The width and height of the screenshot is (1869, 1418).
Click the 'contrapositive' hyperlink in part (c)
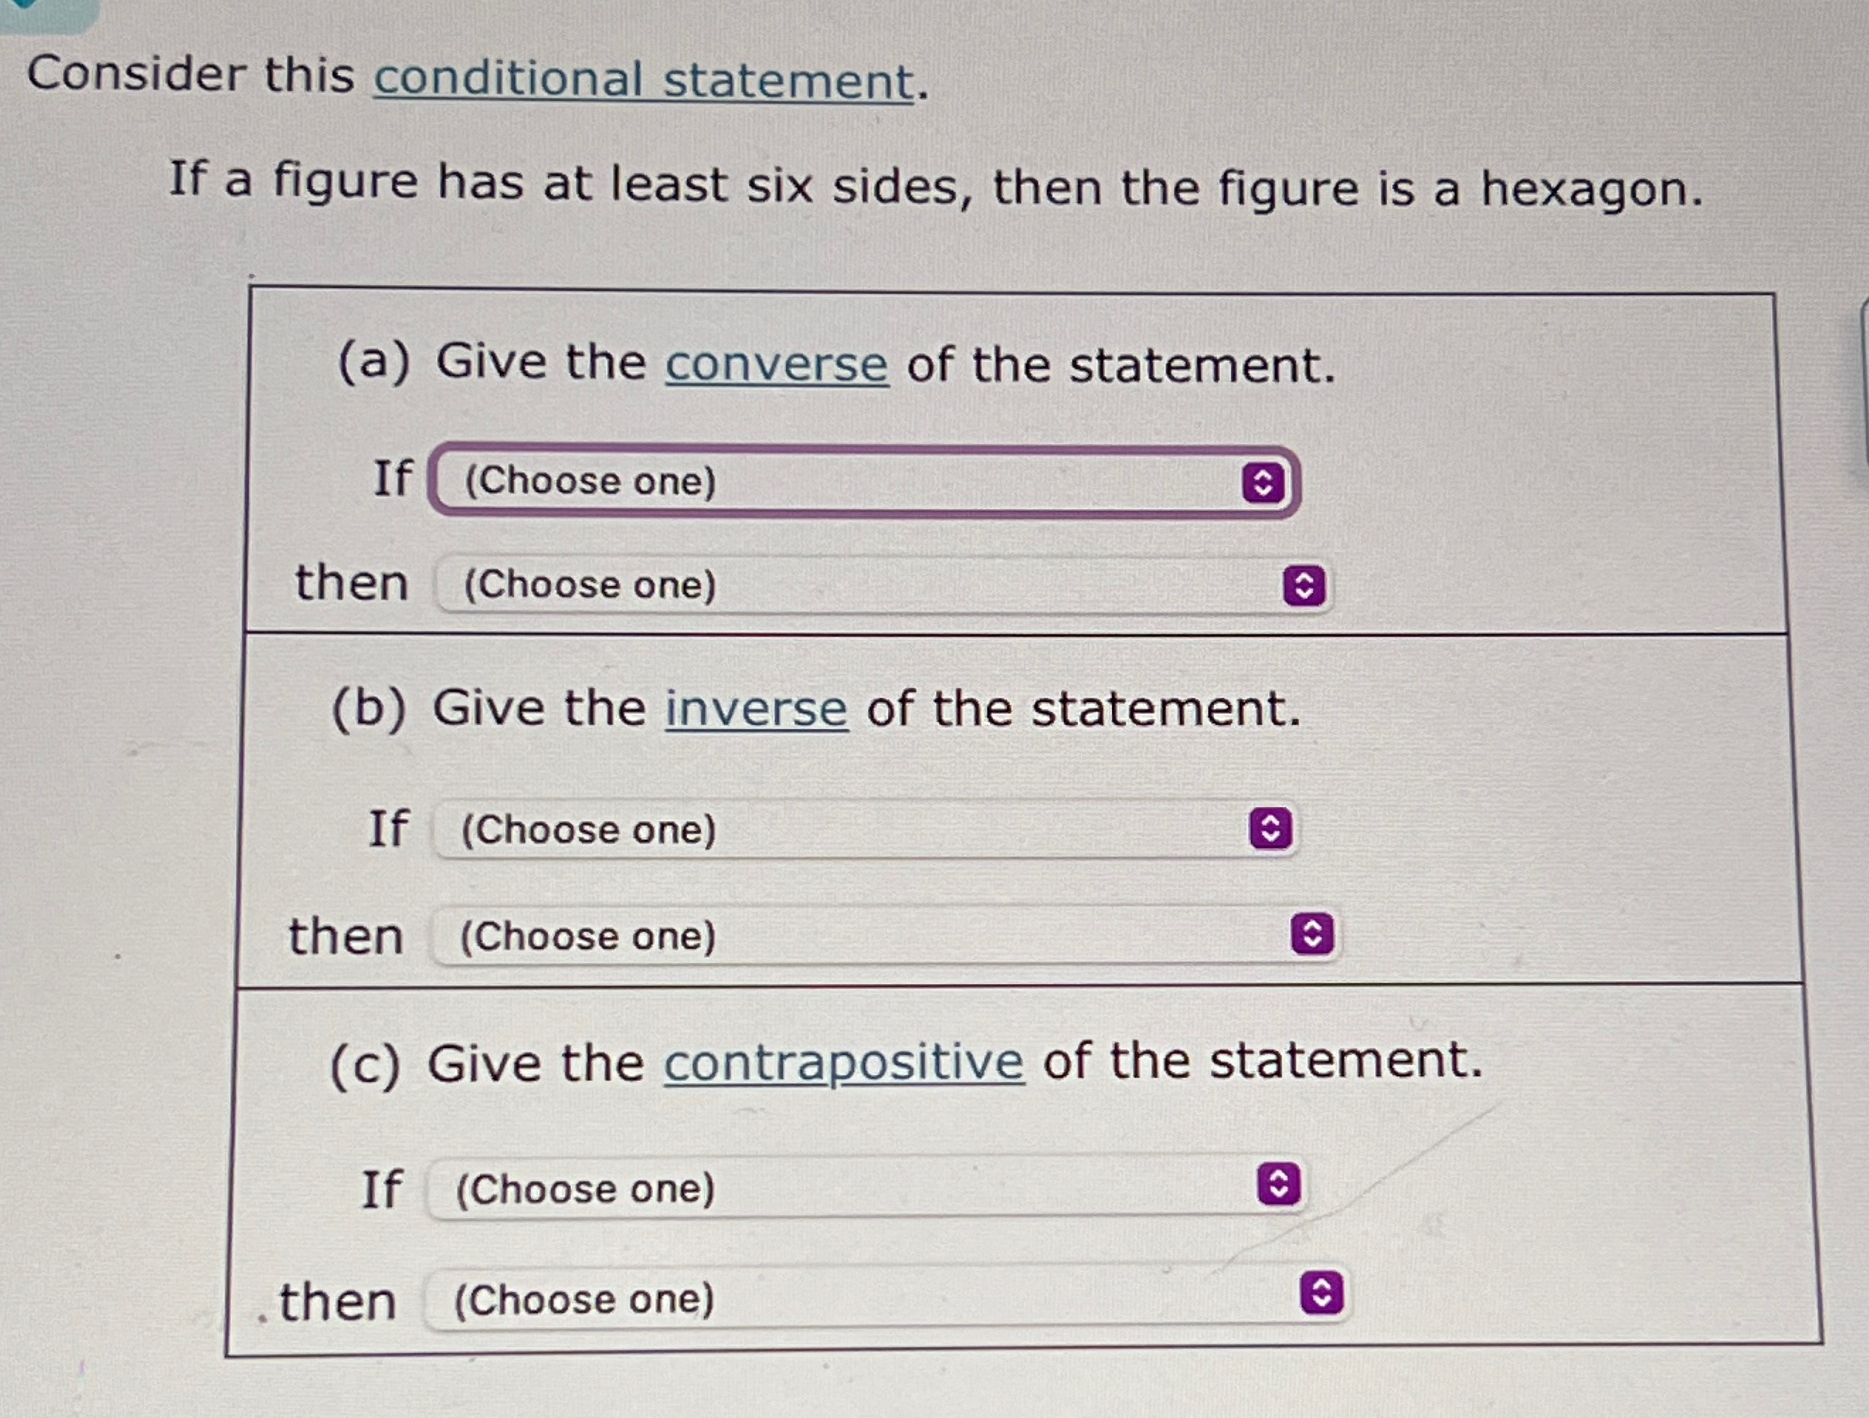[844, 1066]
